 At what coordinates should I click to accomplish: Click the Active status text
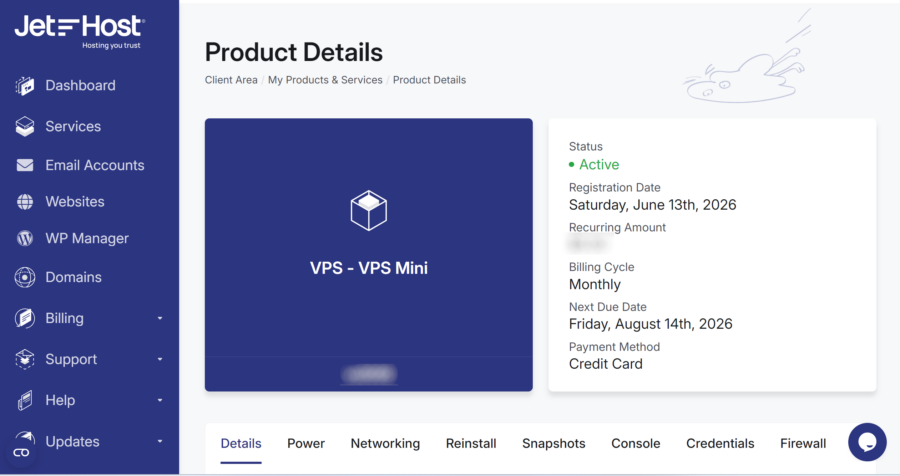point(599,165)
